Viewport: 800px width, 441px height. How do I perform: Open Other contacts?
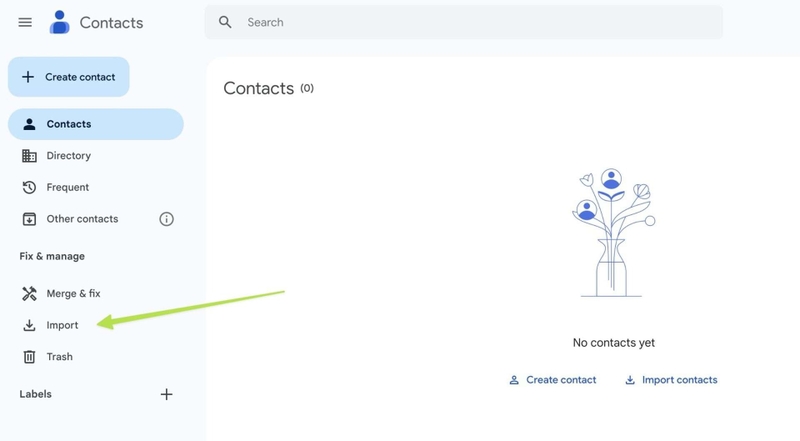[x=82, y=219]
